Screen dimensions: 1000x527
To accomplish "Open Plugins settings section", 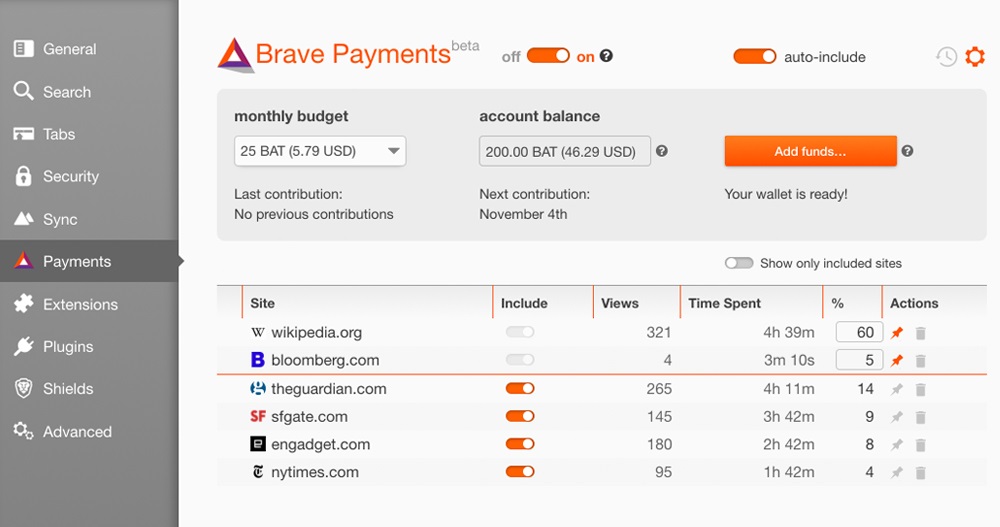I will 89,346.
